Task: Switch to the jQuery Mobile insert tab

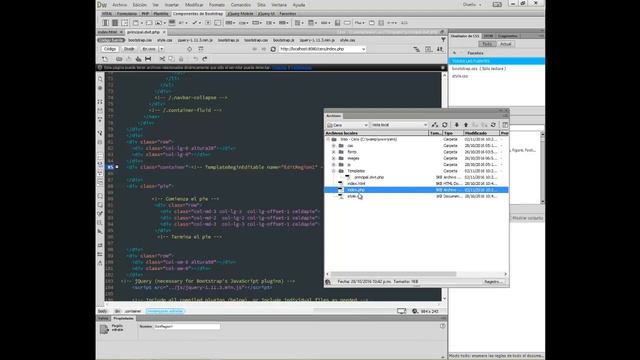Action: (240, 14)
